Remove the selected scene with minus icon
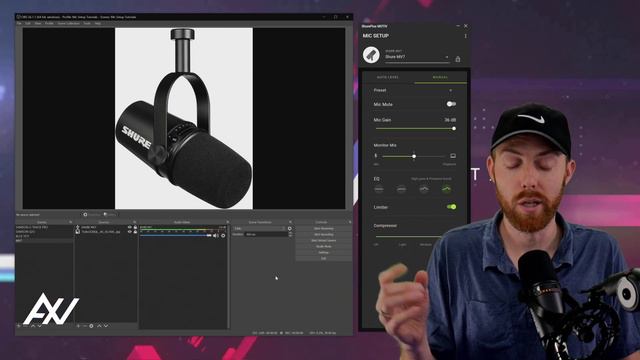 (x=25, y=326)
